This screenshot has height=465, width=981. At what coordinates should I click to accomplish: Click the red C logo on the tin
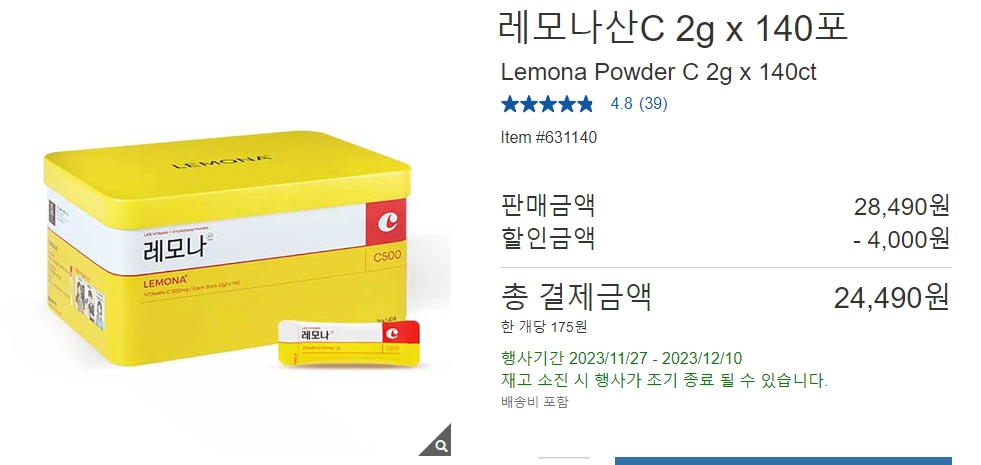pyautogui.click(x=386, y=222)
